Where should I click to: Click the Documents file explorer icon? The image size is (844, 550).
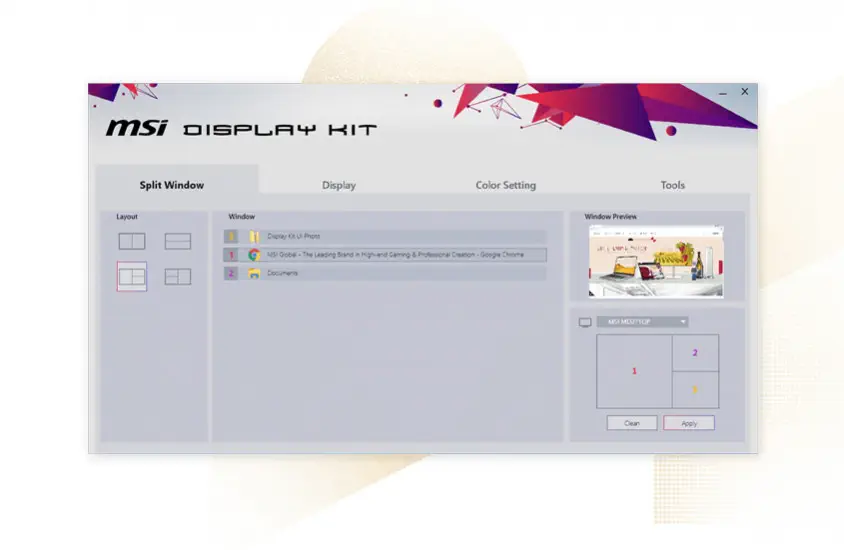(254, 273)
